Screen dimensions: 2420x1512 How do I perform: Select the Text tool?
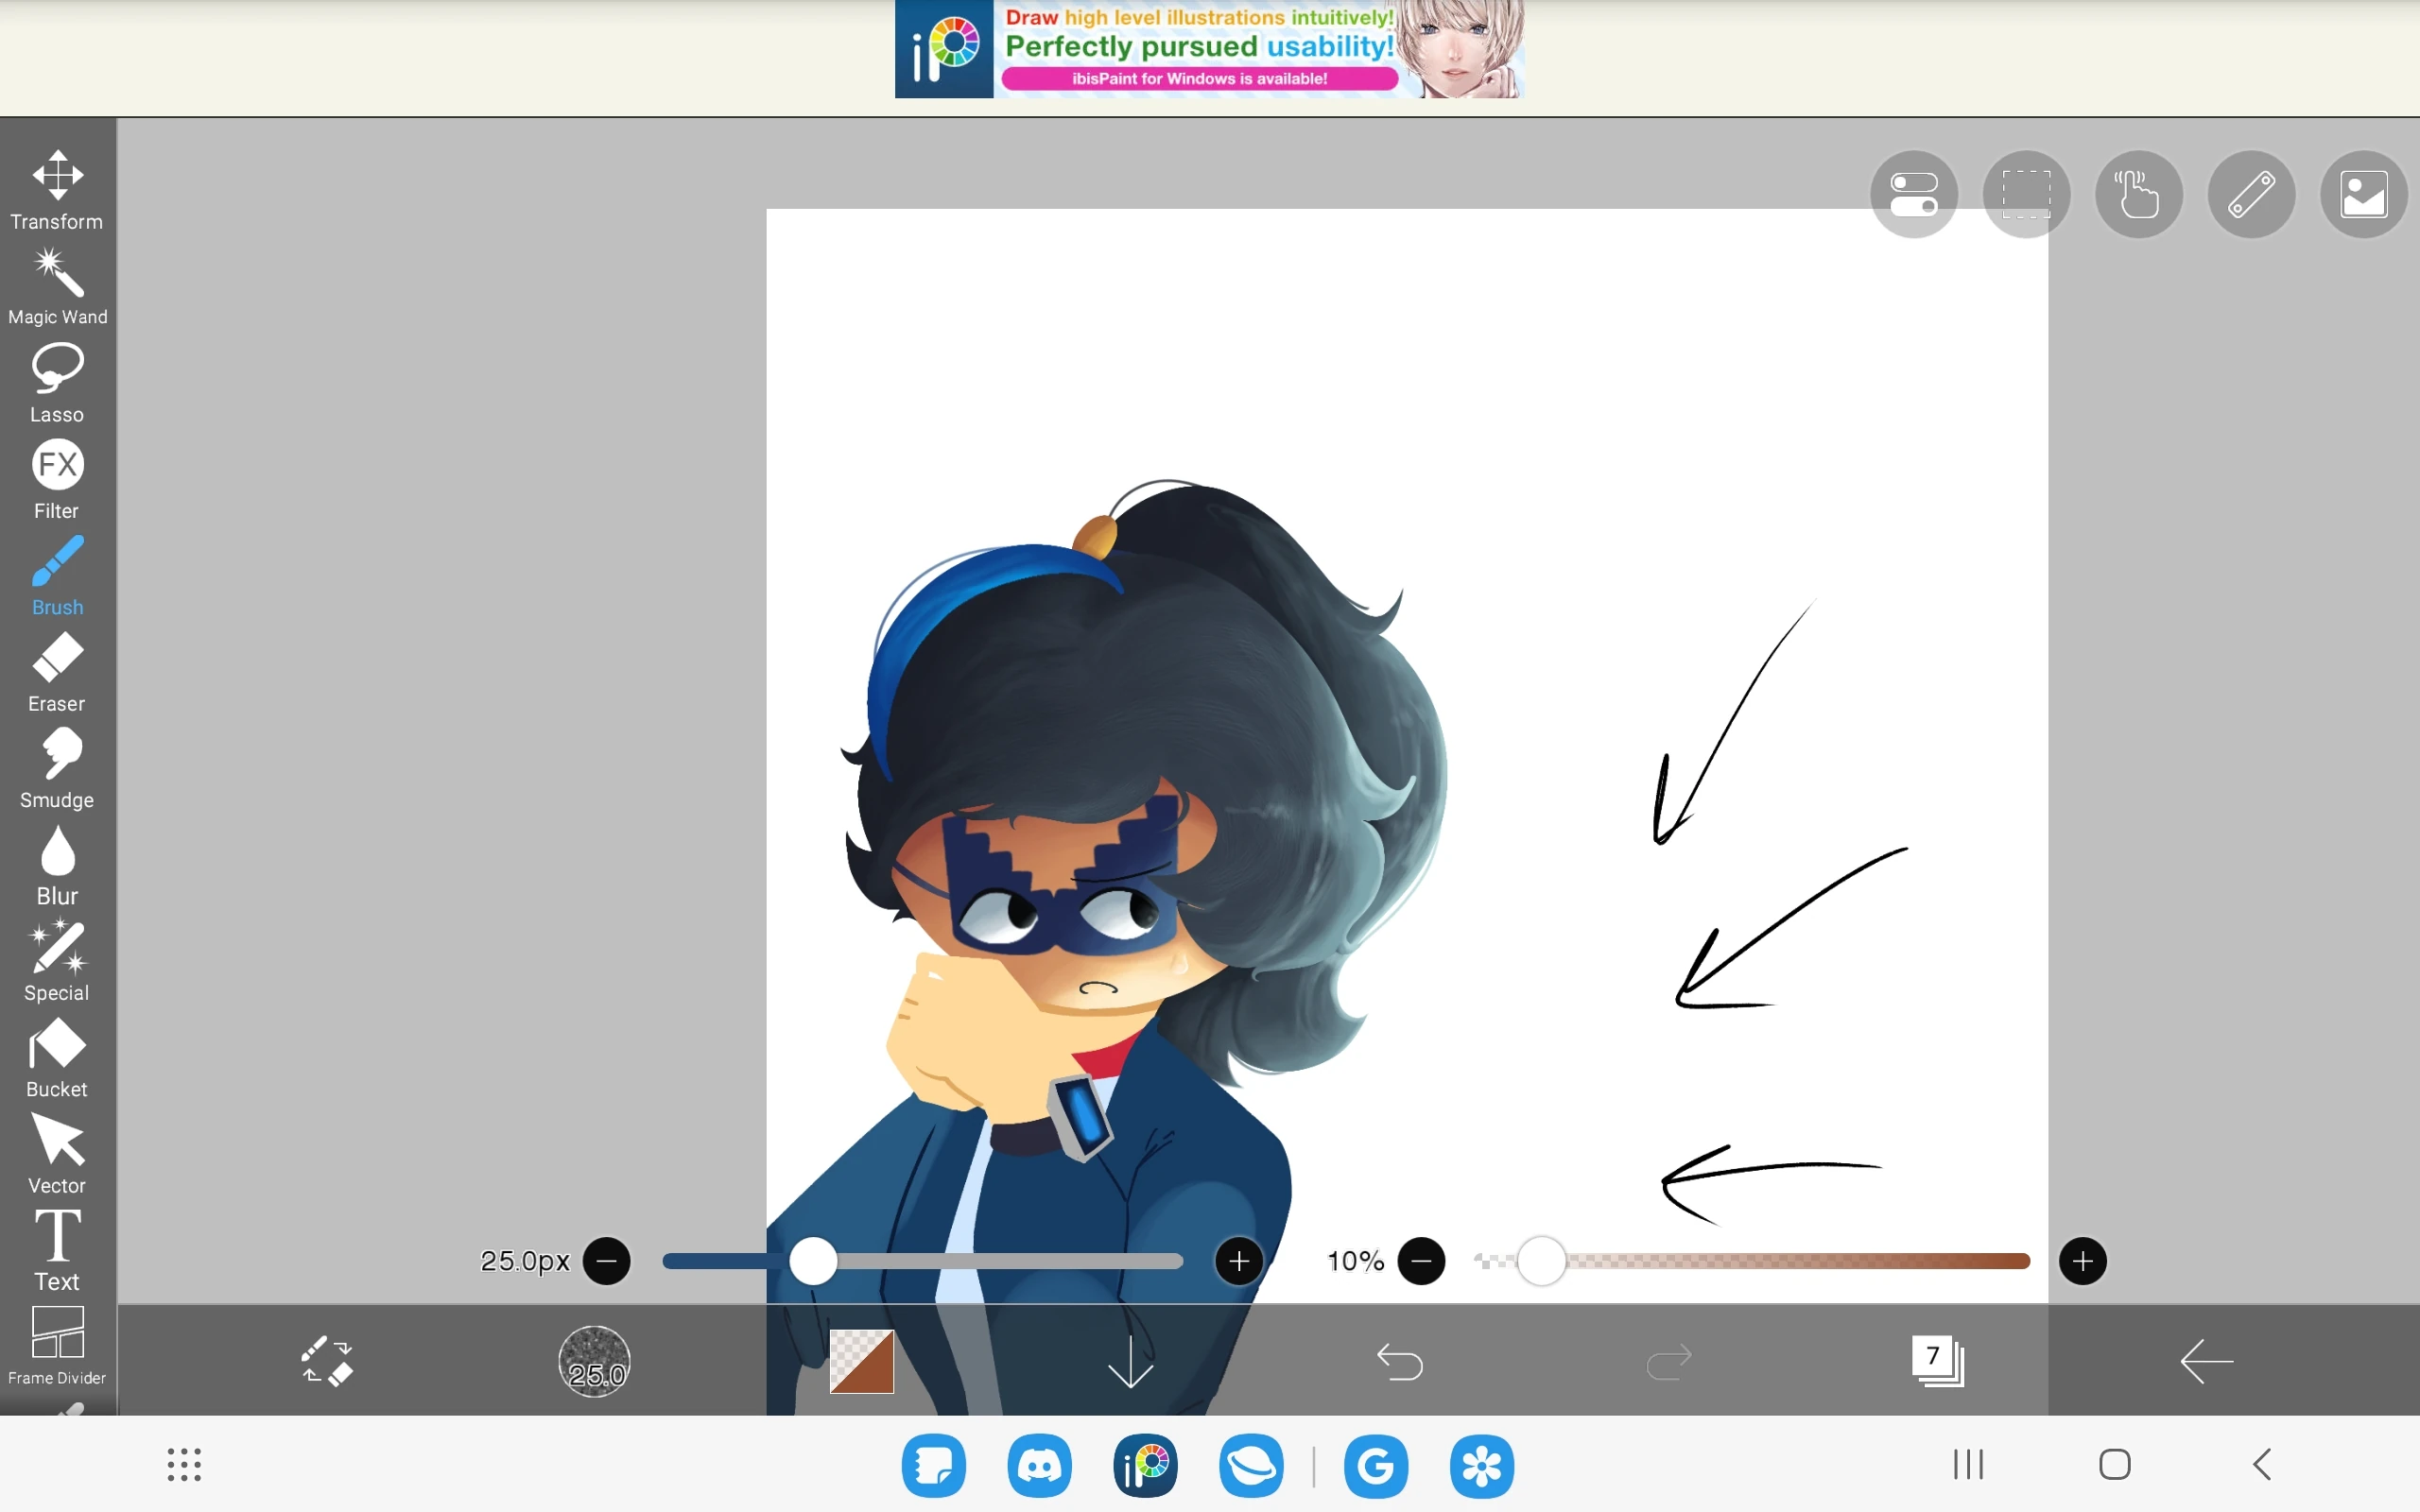point(57,1249)
